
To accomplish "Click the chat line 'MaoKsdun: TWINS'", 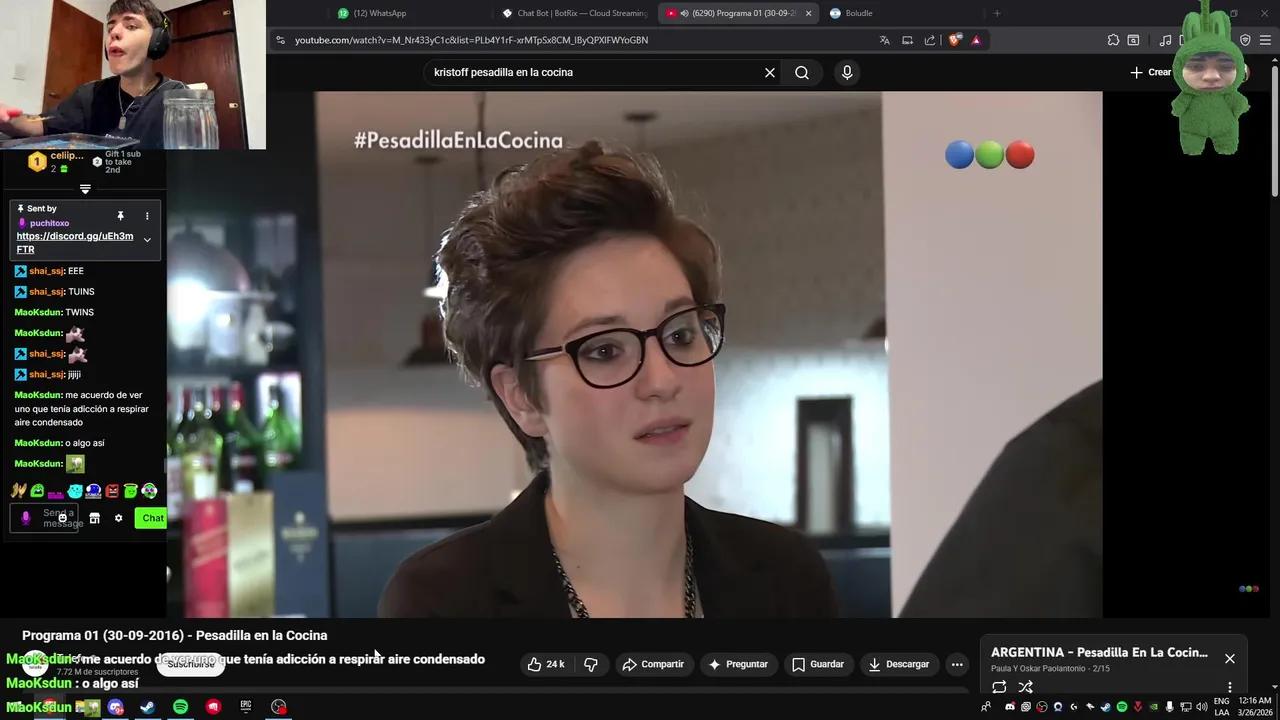I will pyautogui.click(x=54, y=312).
